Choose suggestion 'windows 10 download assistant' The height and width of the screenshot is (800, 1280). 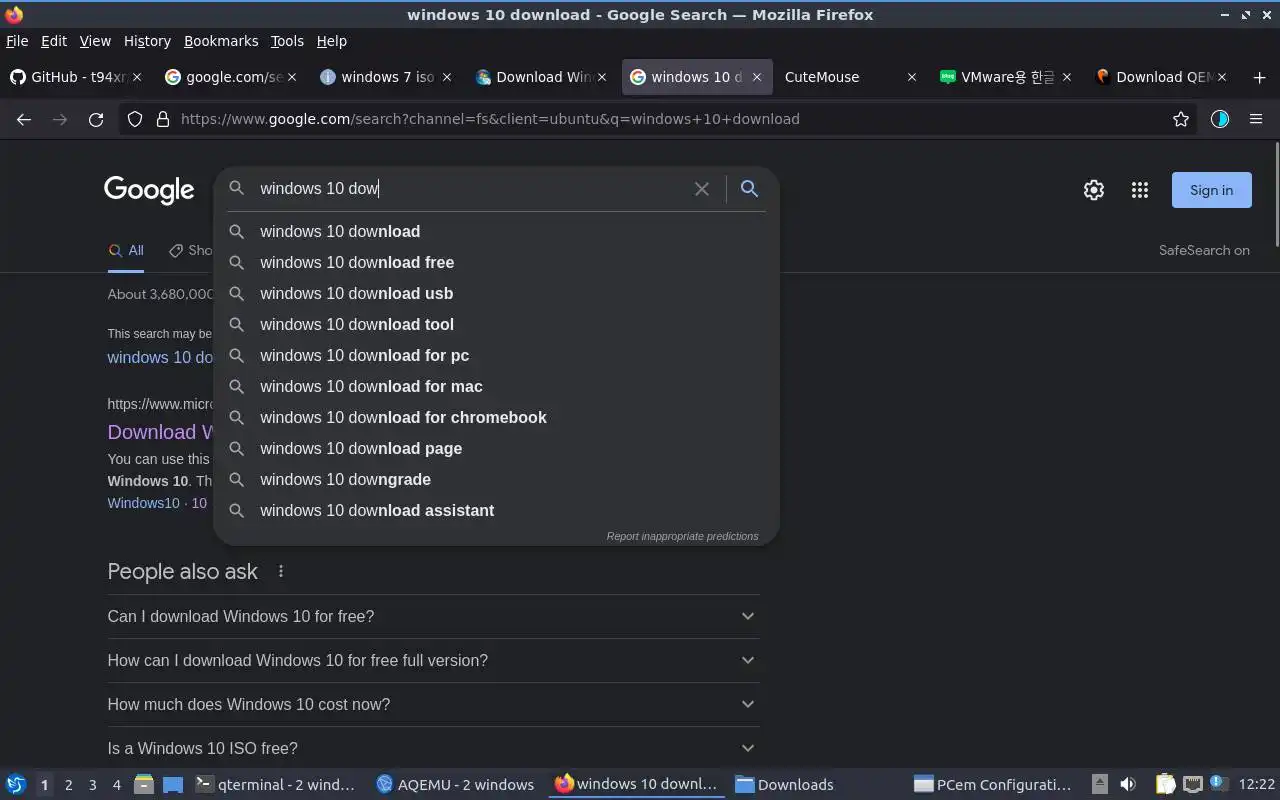[496, 510]
